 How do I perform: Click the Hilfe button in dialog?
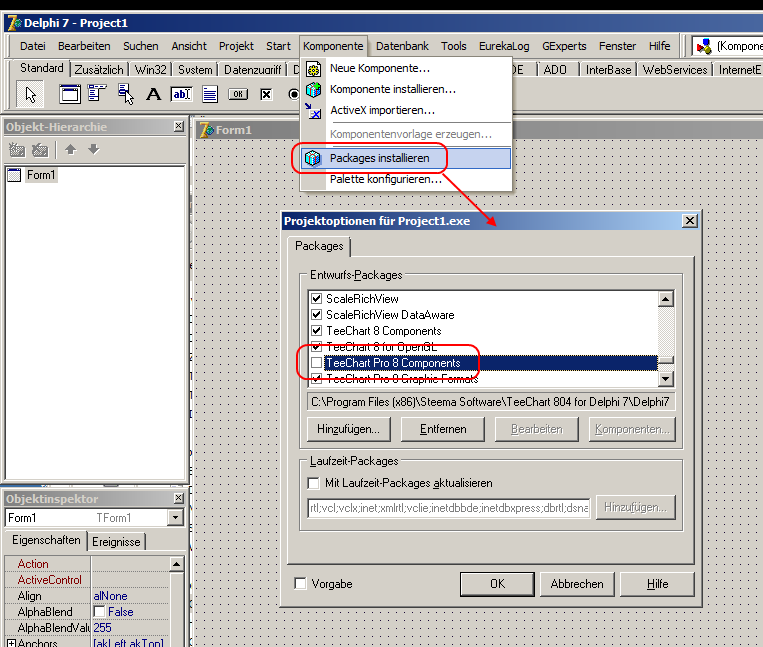(657, 584)
